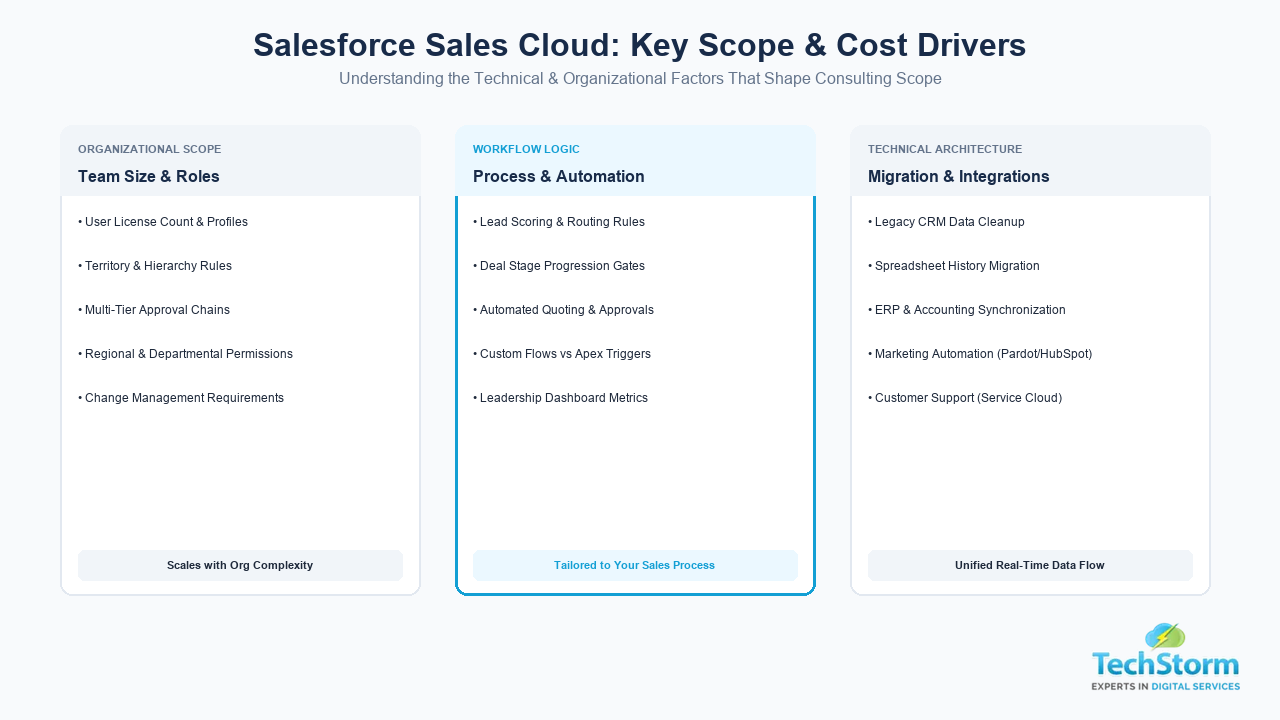Click the subtitle about consulting scope factors

(x=640, y=78)
